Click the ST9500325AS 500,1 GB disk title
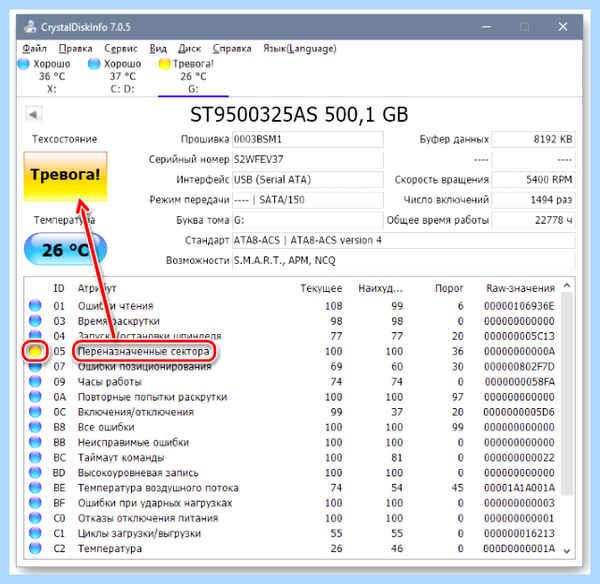Screen dimensions: 600x584 pos(299,114)
